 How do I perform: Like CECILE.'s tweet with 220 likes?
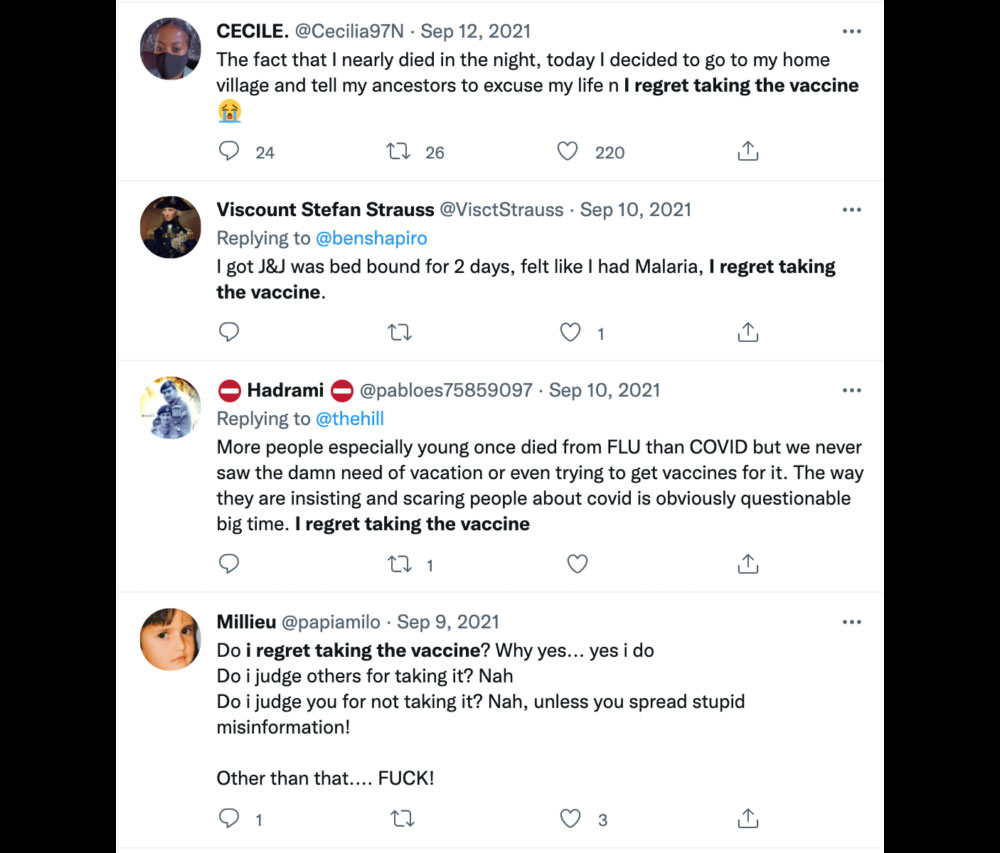coord(568,152)
